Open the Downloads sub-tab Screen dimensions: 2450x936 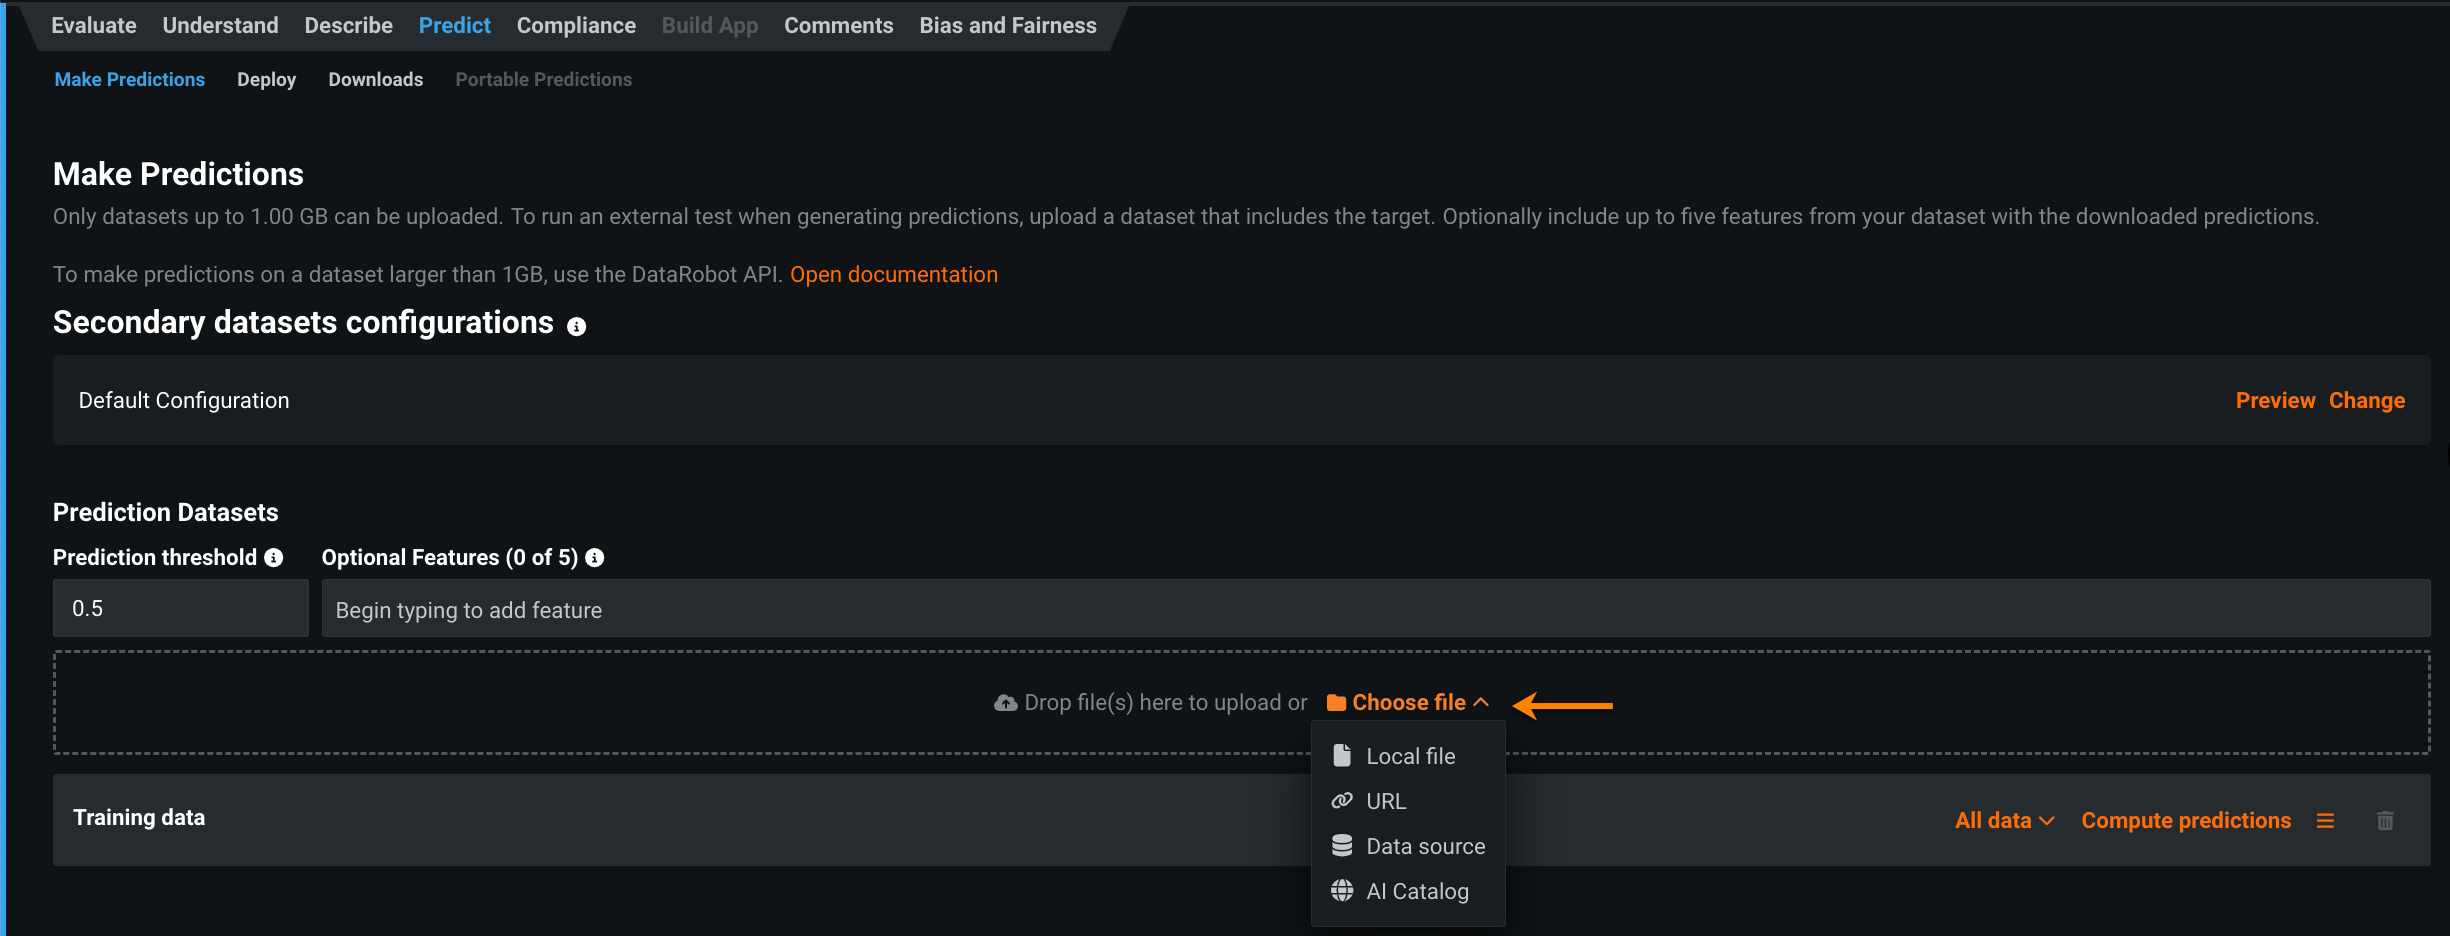pos(375,80)
